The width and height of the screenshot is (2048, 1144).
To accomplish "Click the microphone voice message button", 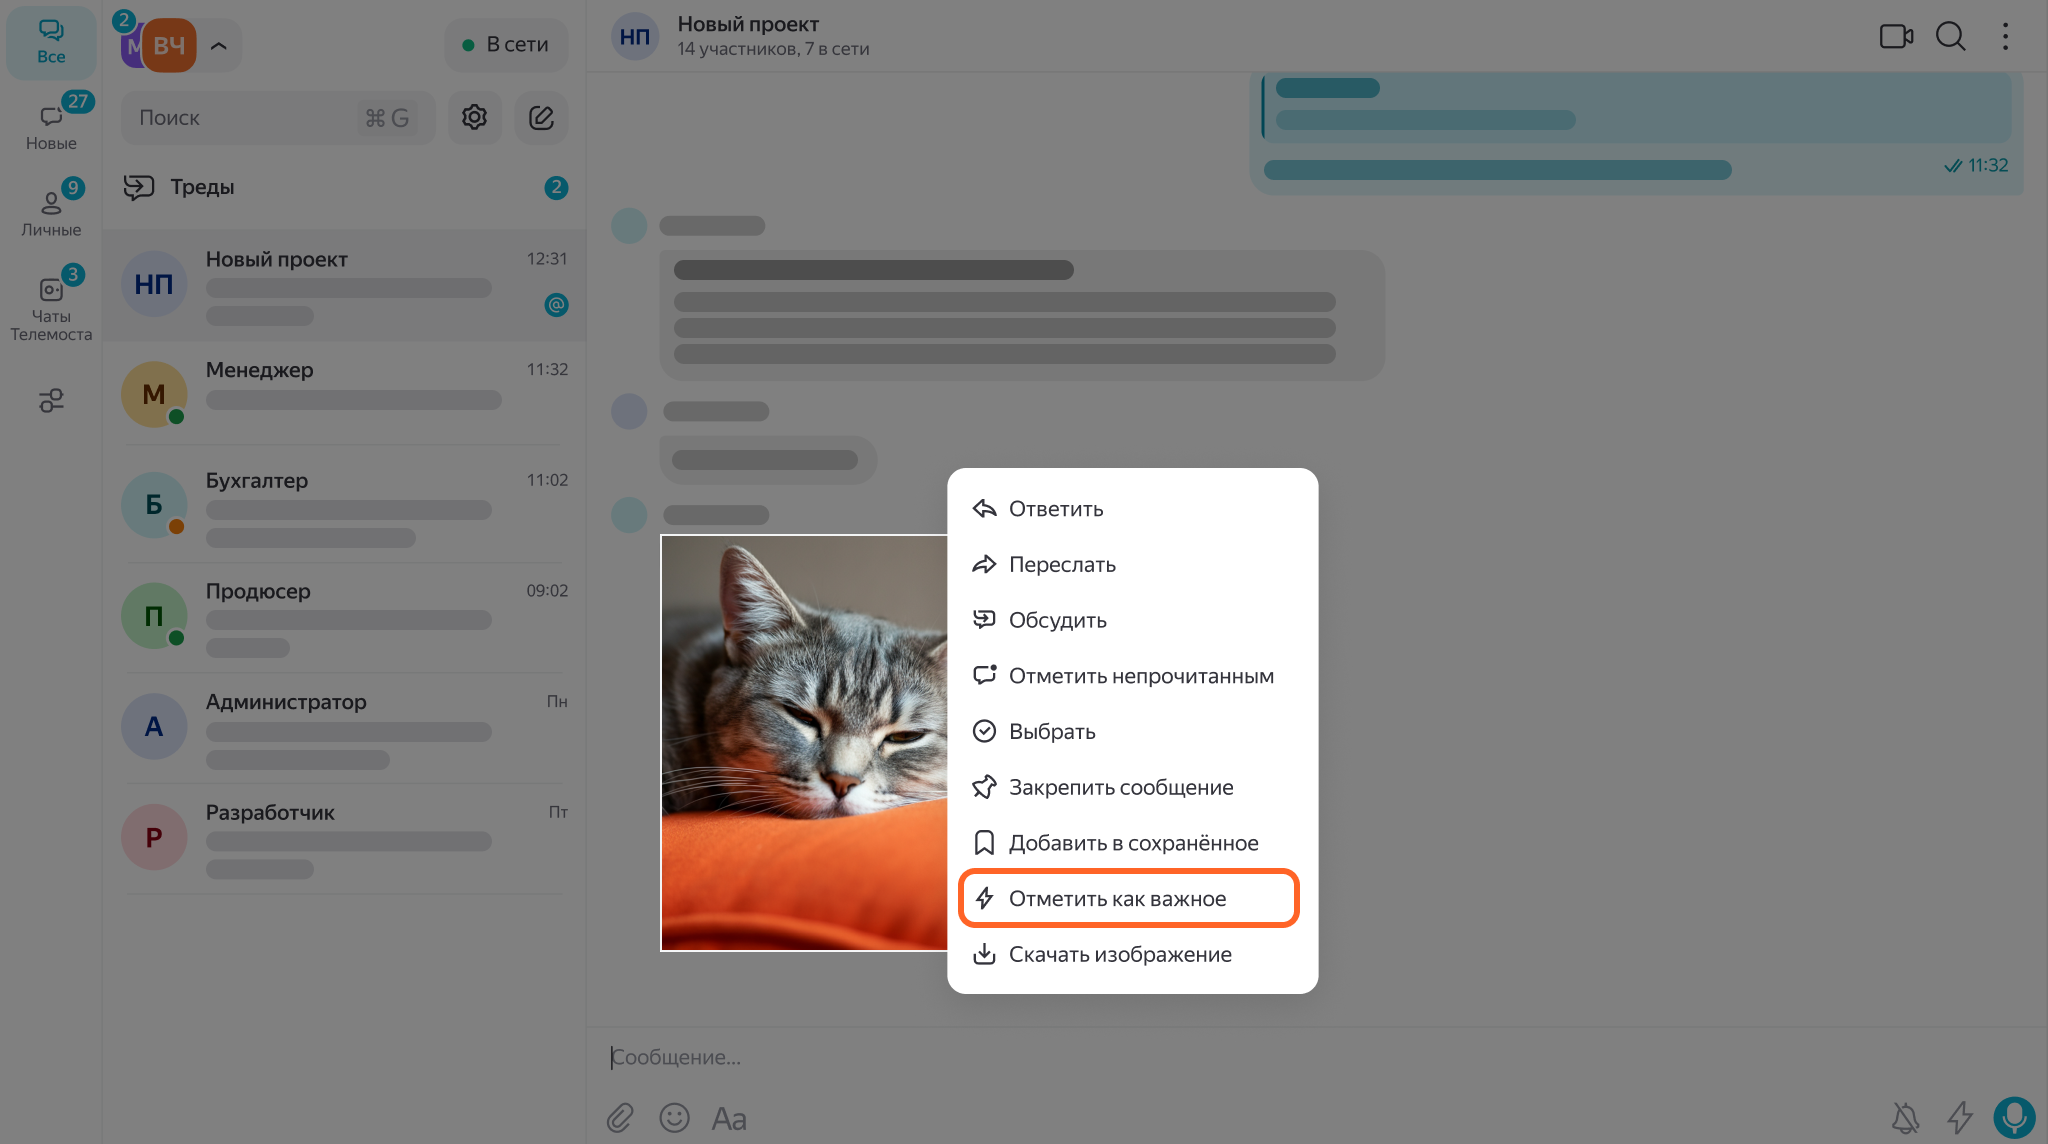I will tap(2013, 1117).
